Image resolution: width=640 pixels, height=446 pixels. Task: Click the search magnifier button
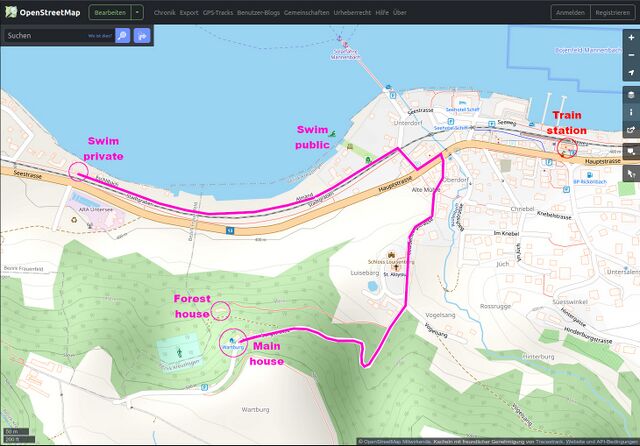pyautogui.click(x=122, y=35)
